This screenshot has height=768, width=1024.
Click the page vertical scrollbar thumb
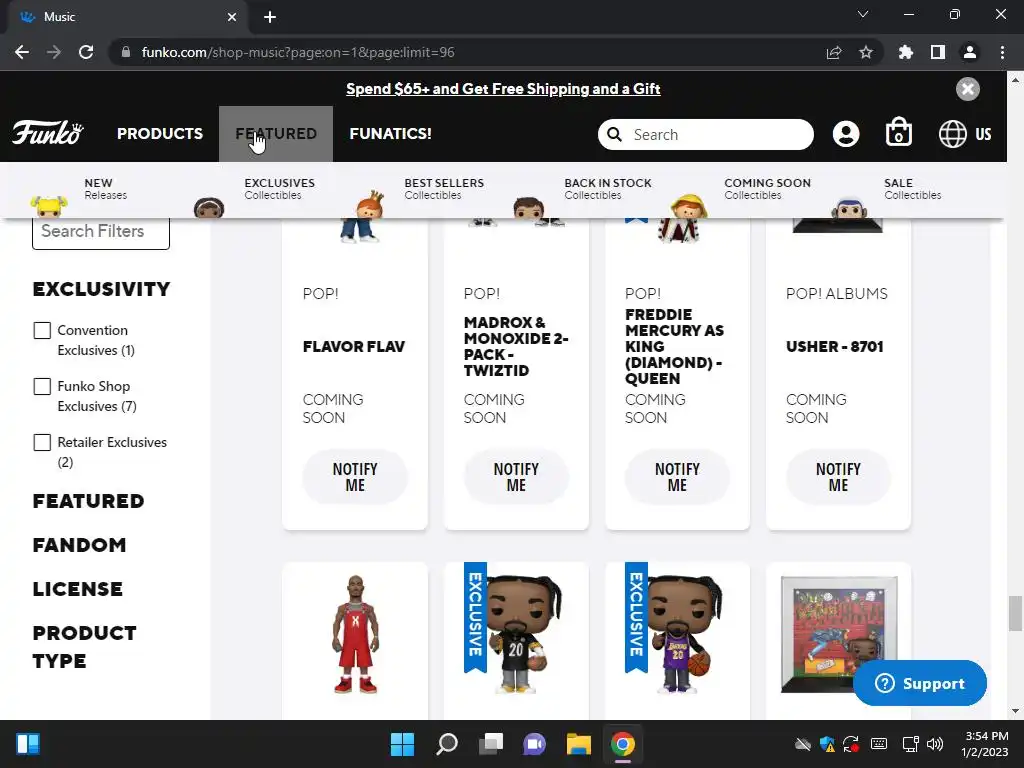(x=1015, y=613)
